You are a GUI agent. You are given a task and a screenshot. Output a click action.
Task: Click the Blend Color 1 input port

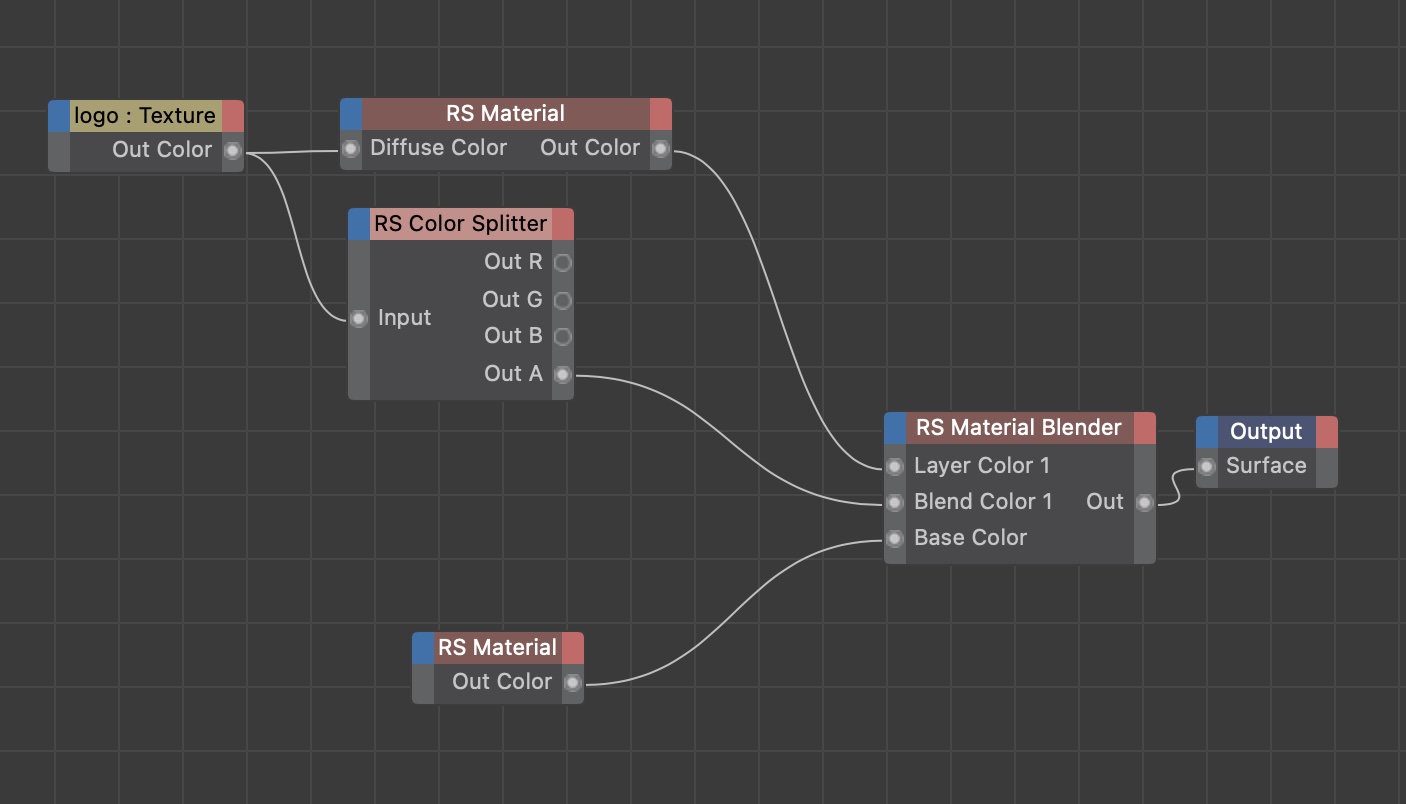[895, 502]
